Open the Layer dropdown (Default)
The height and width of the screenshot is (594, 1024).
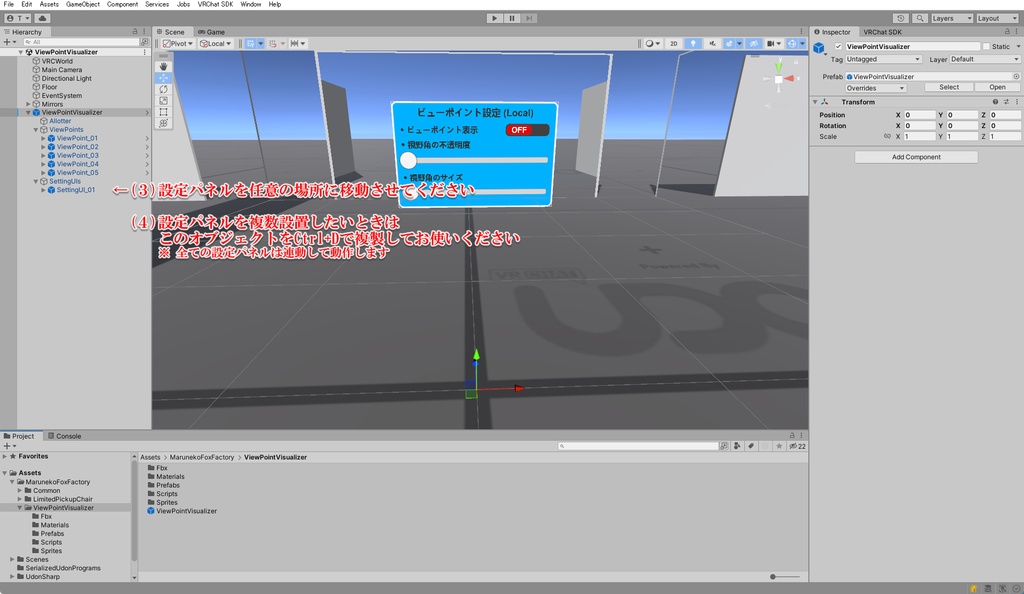click(984, 59)
